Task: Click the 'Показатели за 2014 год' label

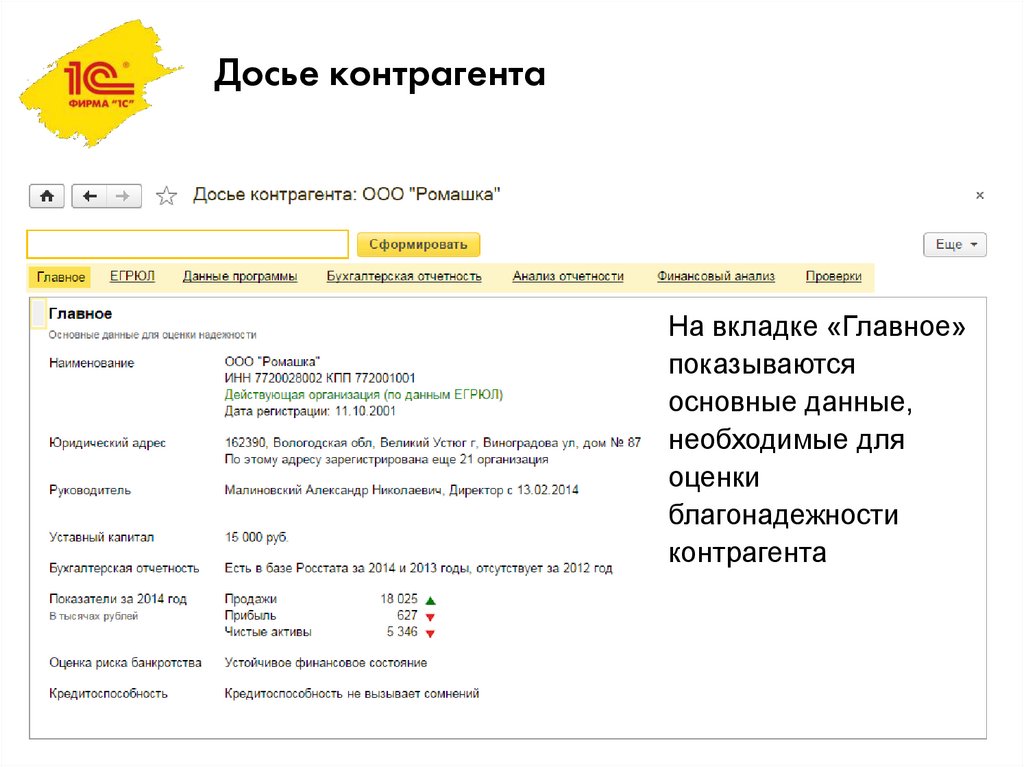Action: [x=118, y=599]
